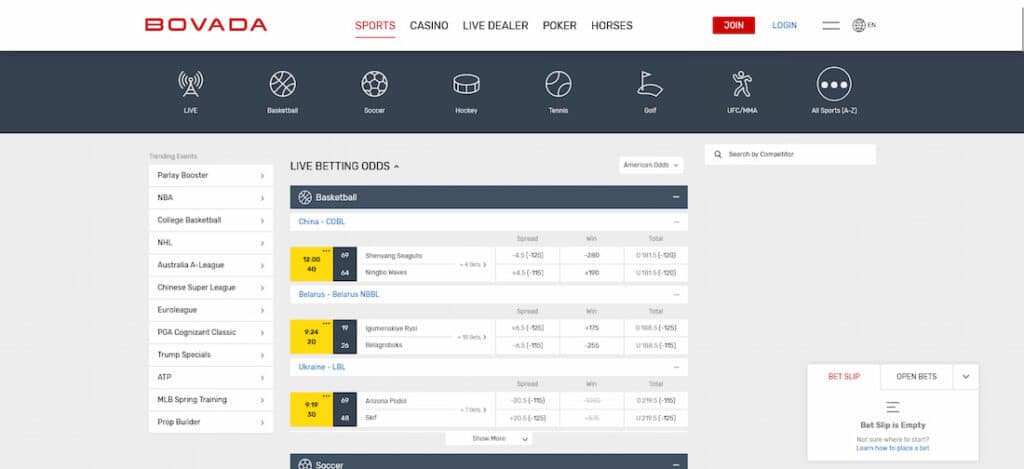1024x469 pixels.
Task: Open the American Odds dropdown
Action: (x=651, y=165)
